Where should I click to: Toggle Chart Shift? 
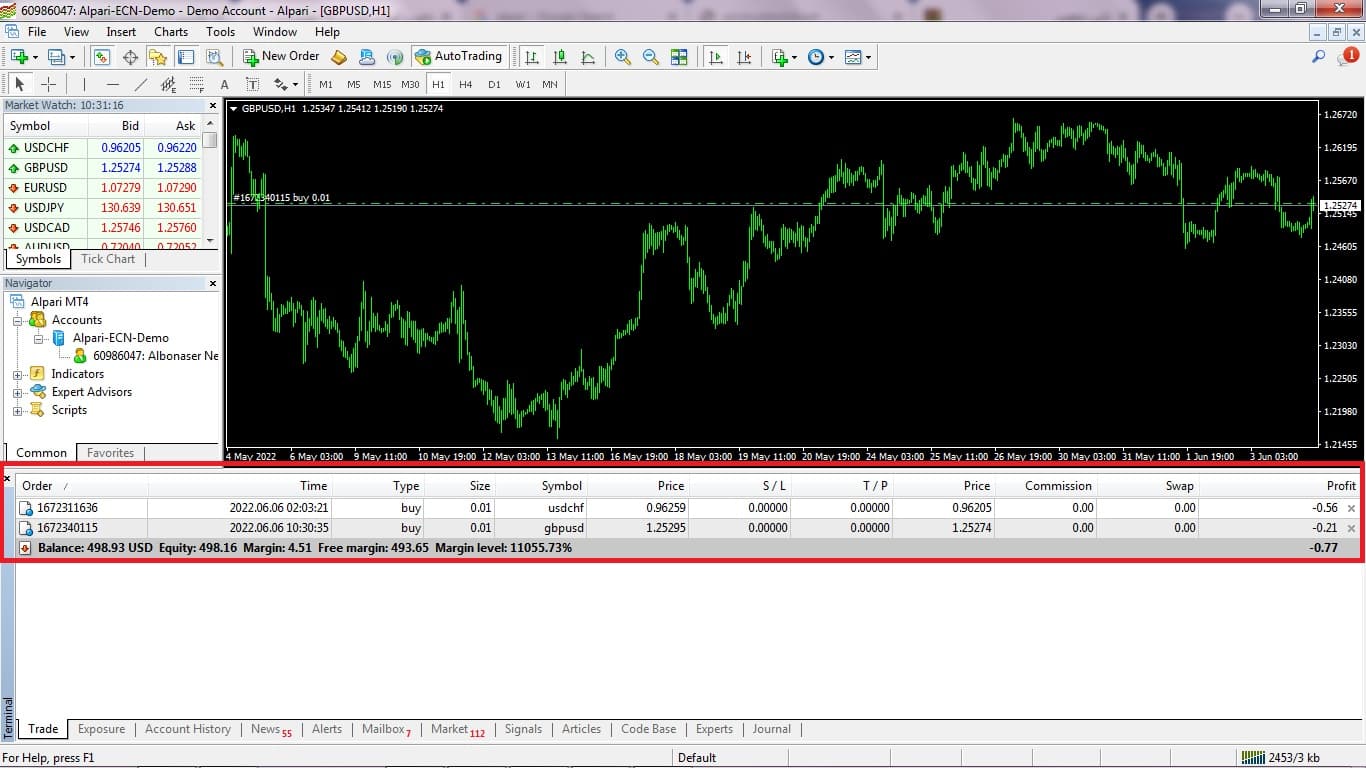(x=744, y=57)
